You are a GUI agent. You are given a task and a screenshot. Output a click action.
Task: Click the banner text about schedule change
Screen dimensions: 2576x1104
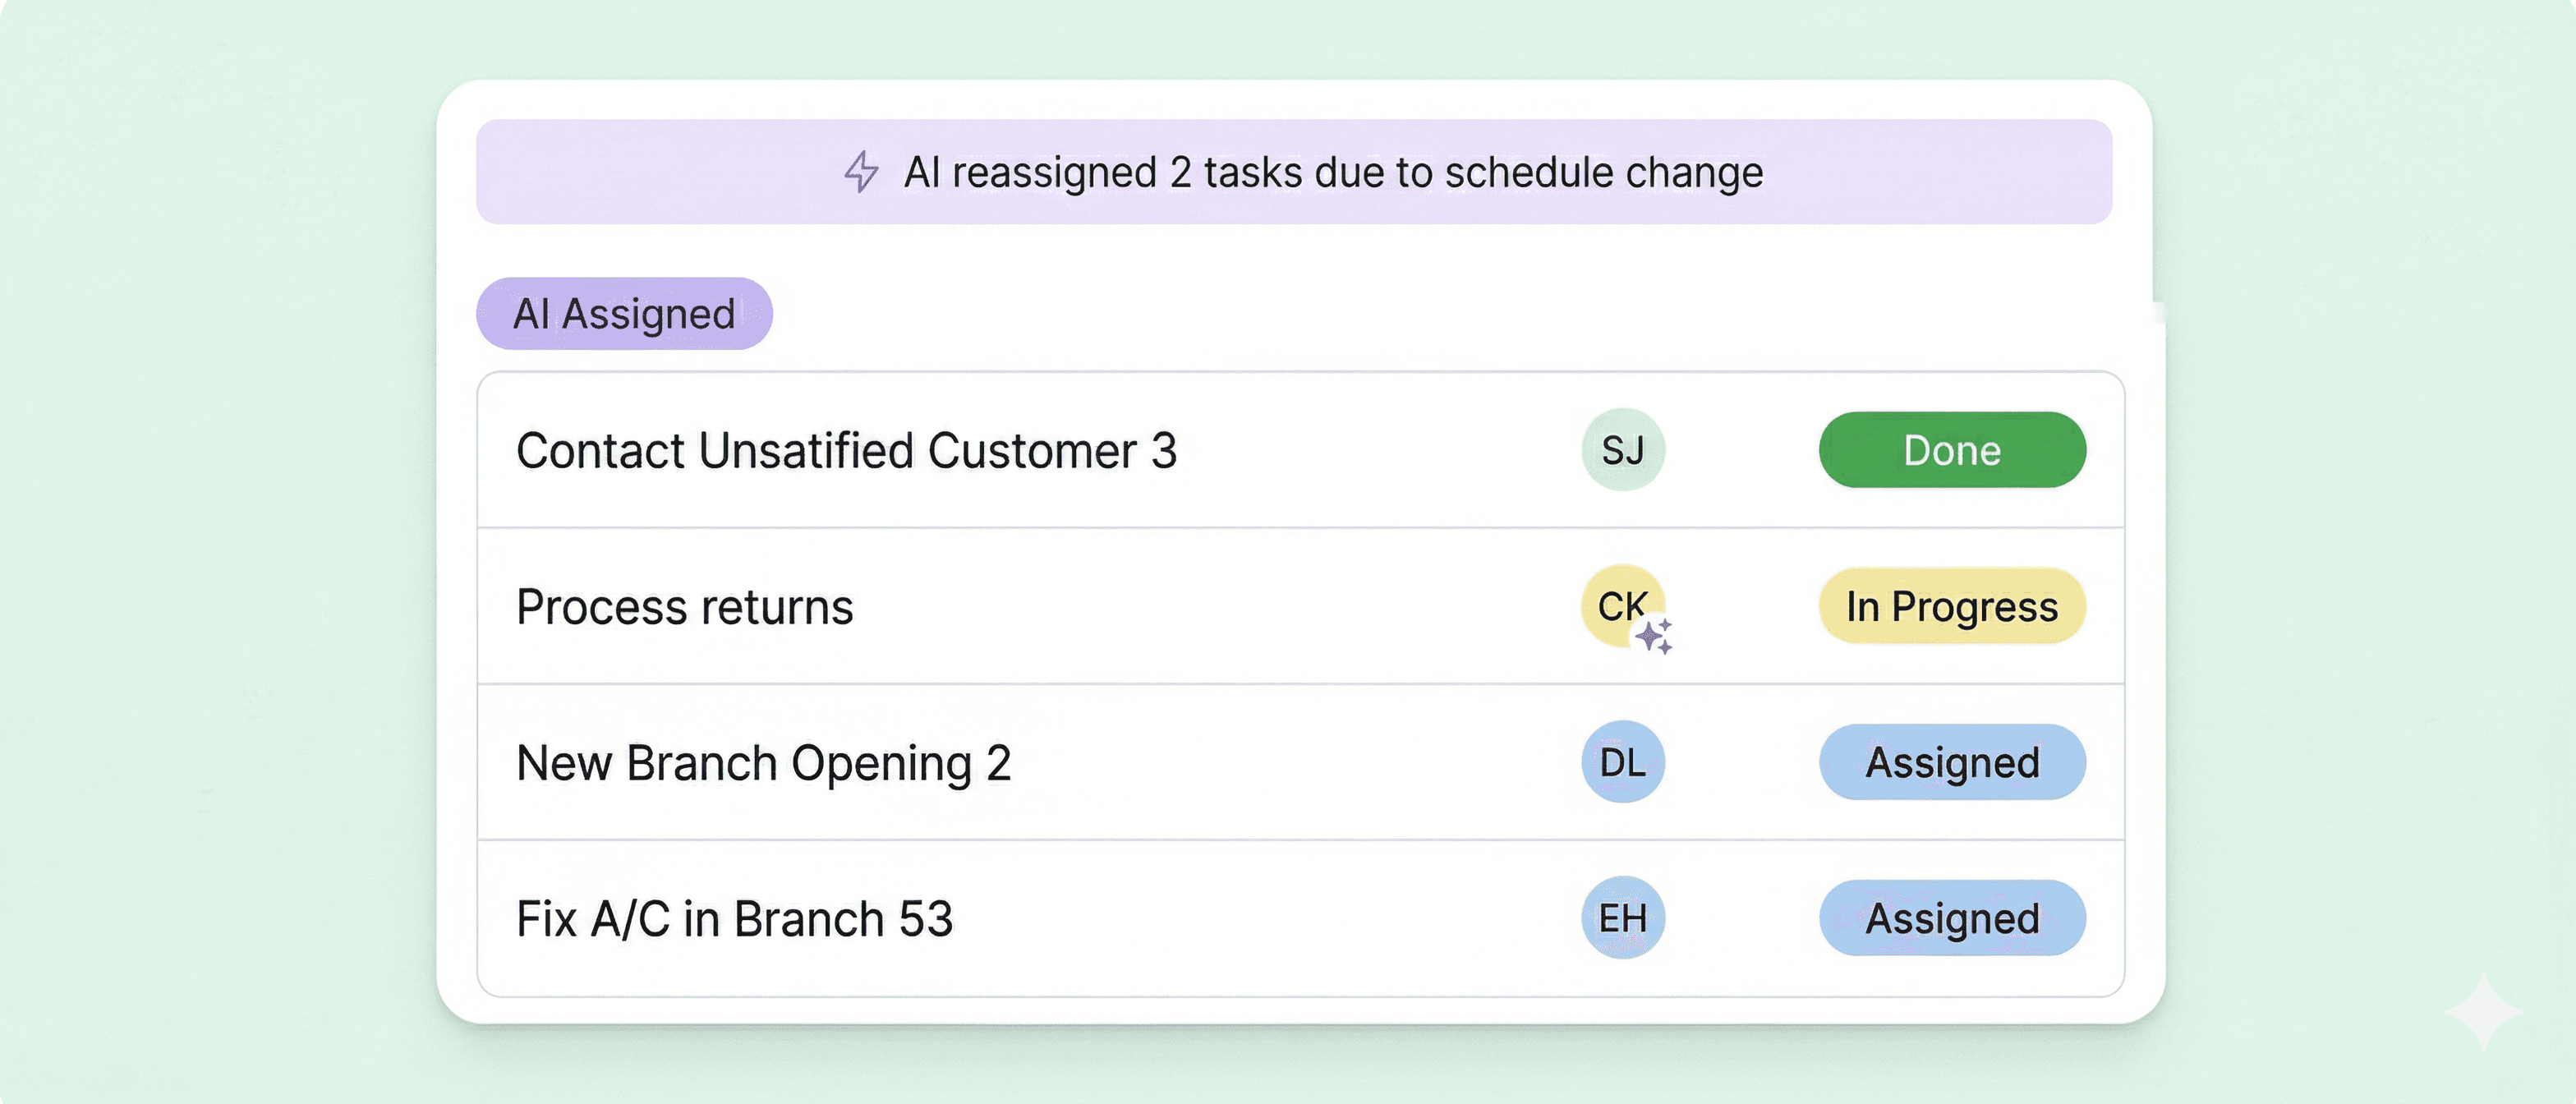[1333, 172]
